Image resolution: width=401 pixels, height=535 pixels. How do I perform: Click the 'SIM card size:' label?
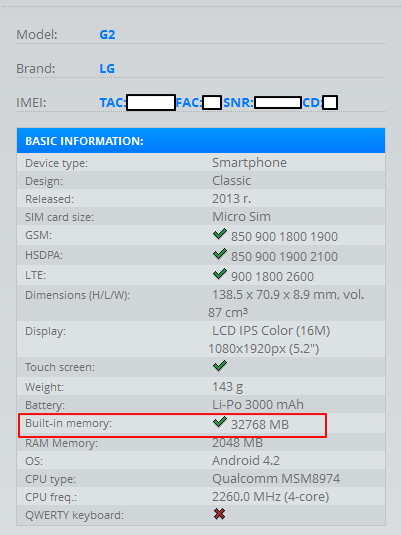pyautogui.click(x=59, y=217)
